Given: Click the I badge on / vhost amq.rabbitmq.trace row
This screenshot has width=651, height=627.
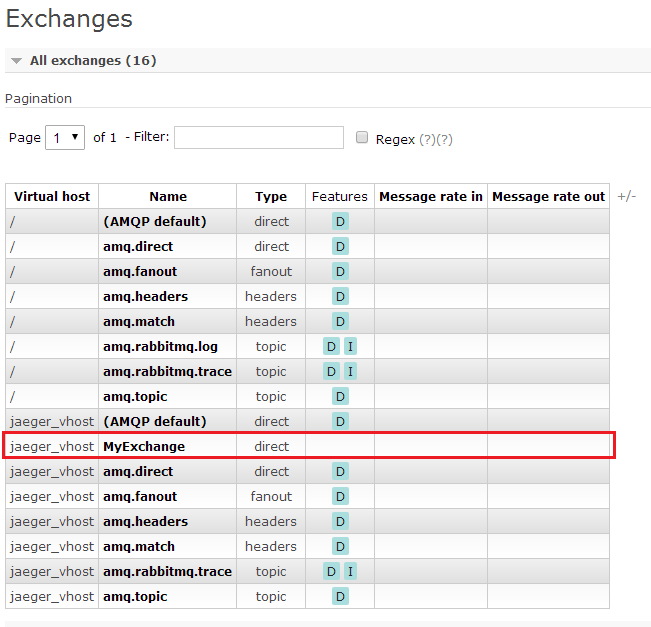Looking at the screenshot, I should [350, 371].
